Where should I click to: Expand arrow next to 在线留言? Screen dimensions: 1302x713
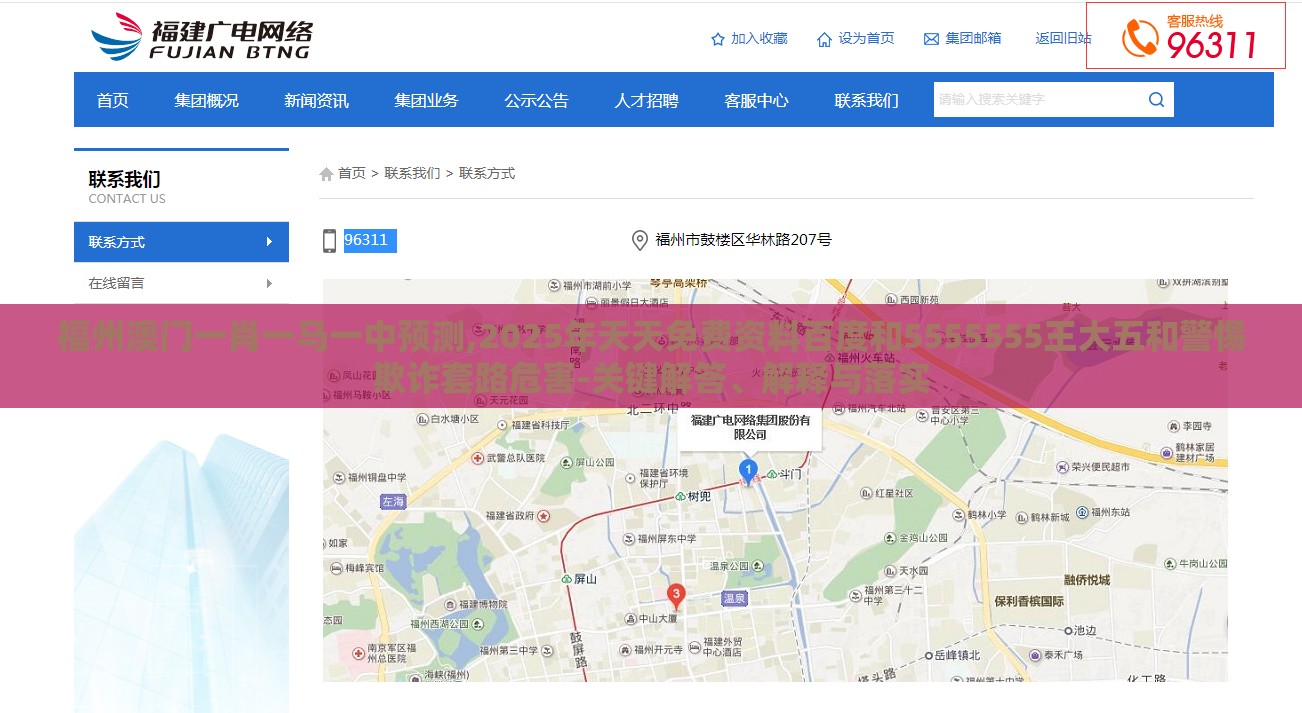click(x=269, y=283)
